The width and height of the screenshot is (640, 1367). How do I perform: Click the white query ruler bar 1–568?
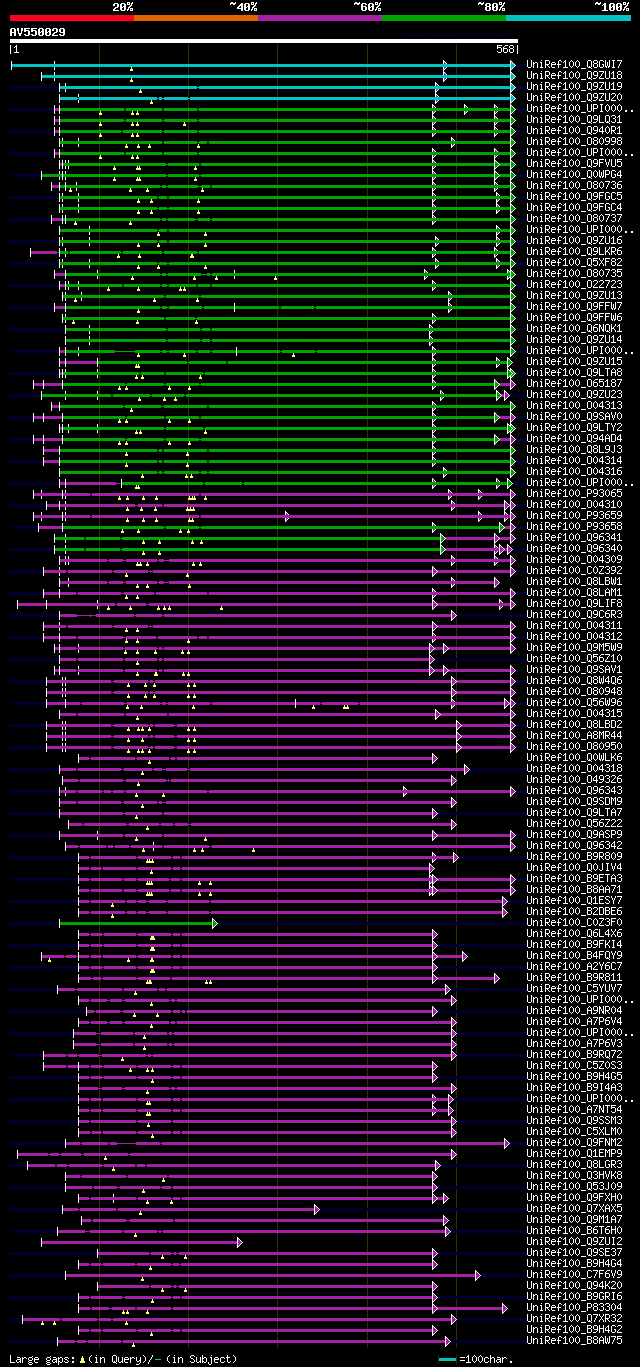coord(264,42)
